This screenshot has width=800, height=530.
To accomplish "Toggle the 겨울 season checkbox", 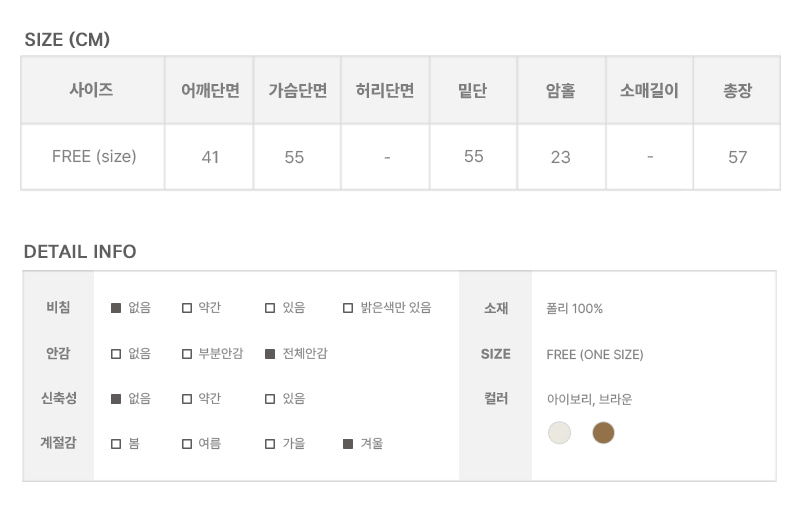I will click(x=348, y=443).
